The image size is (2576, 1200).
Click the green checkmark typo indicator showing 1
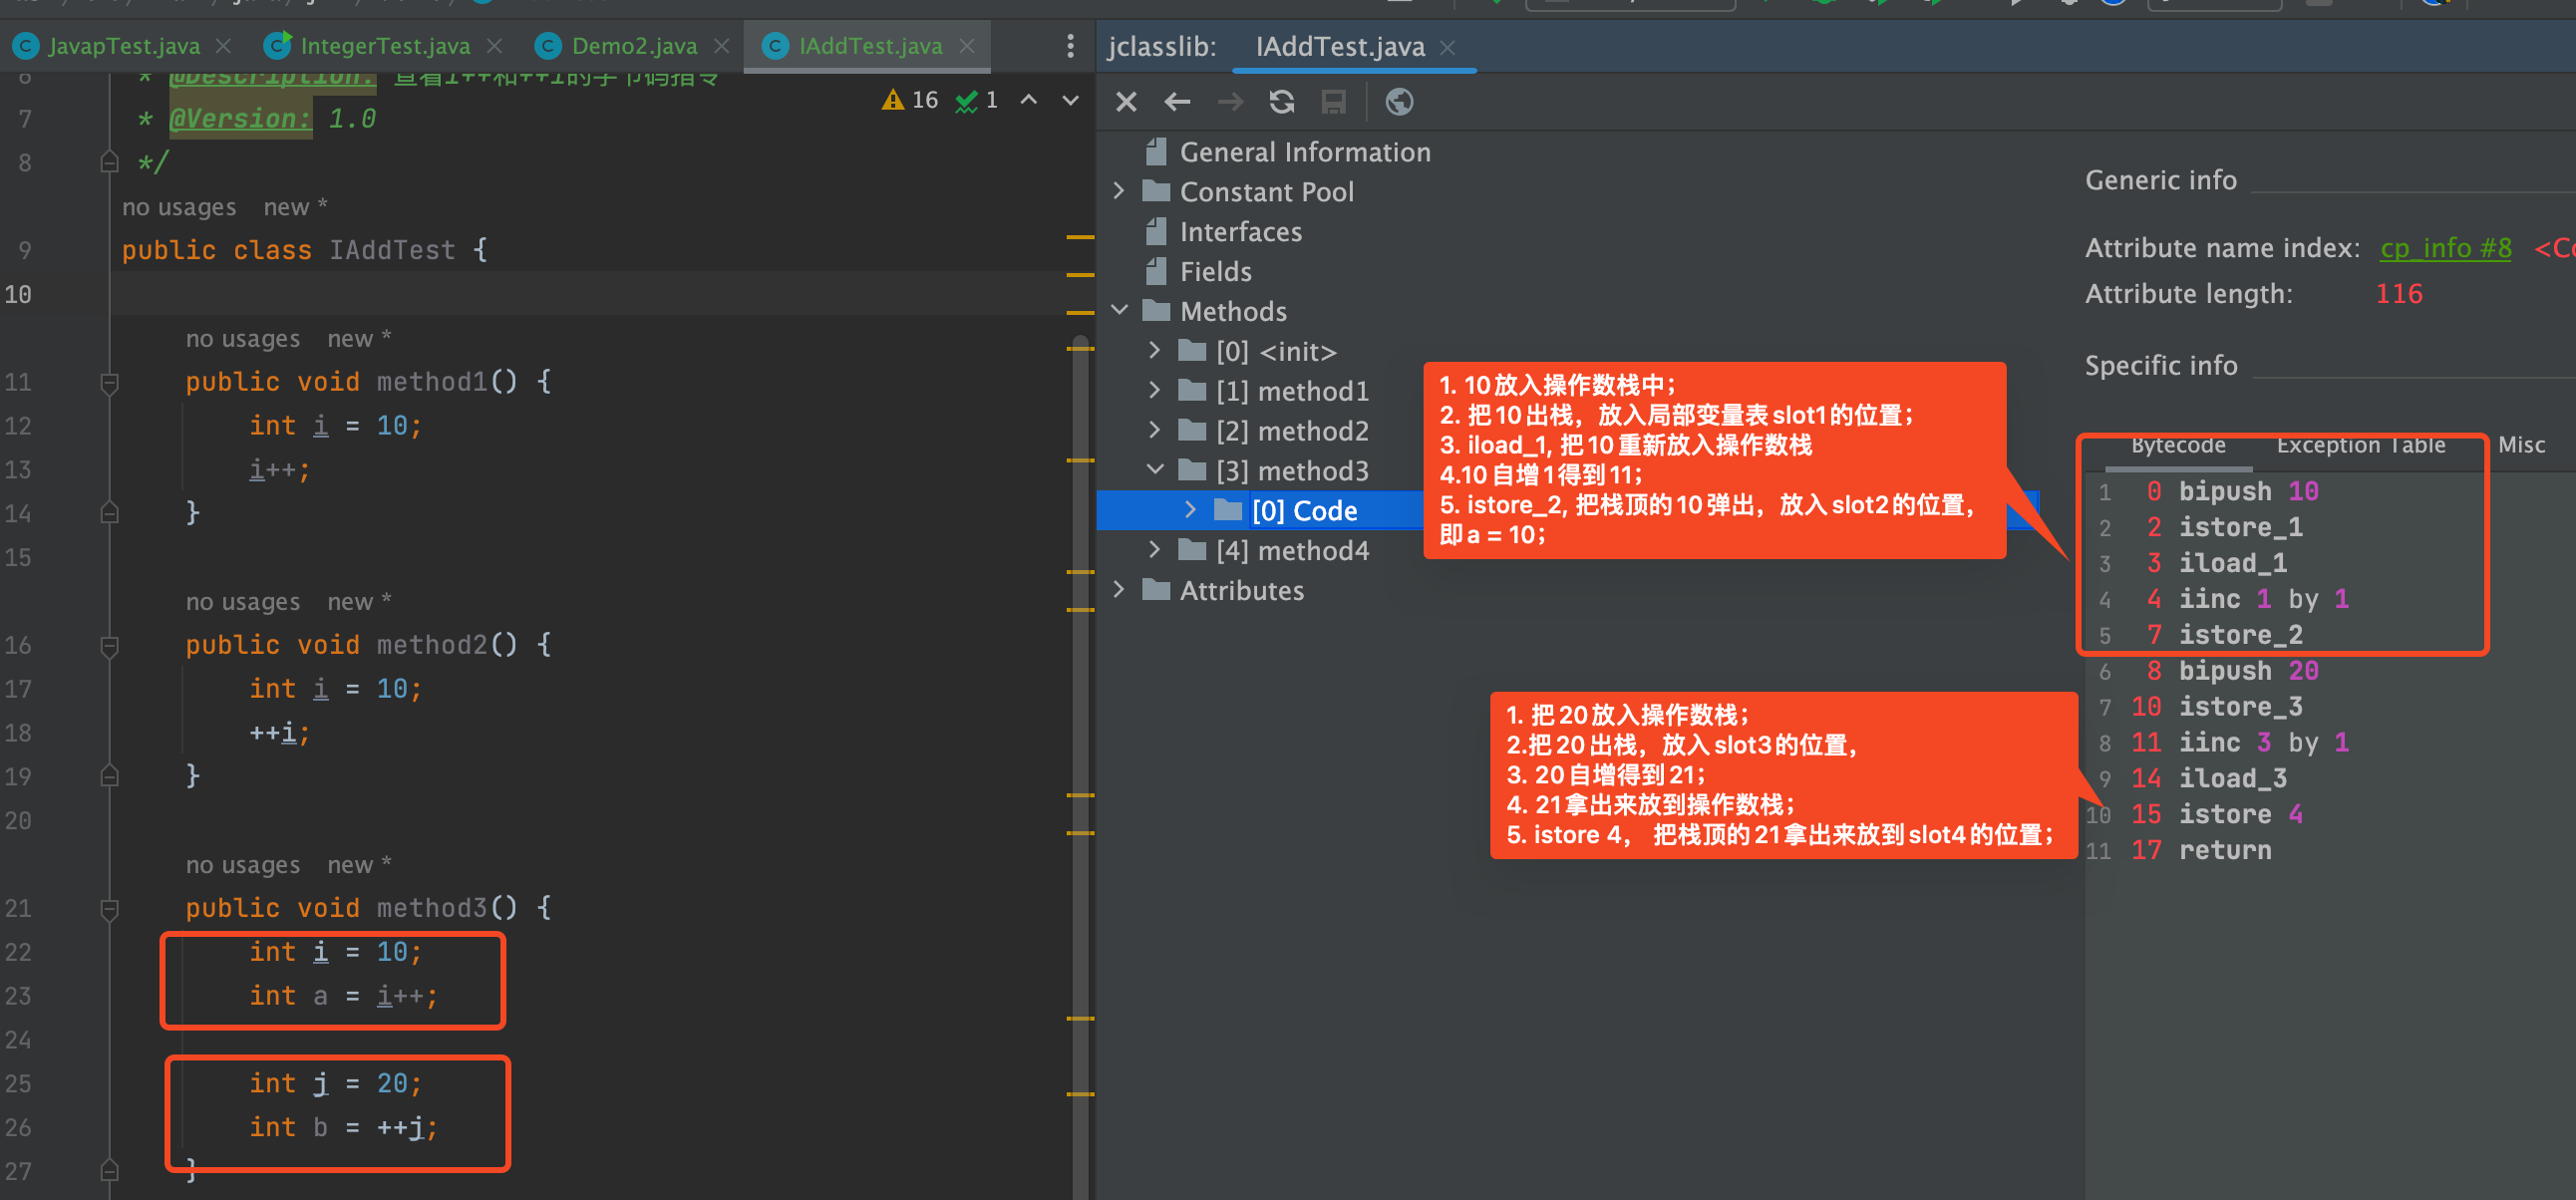tap(977, 100)
